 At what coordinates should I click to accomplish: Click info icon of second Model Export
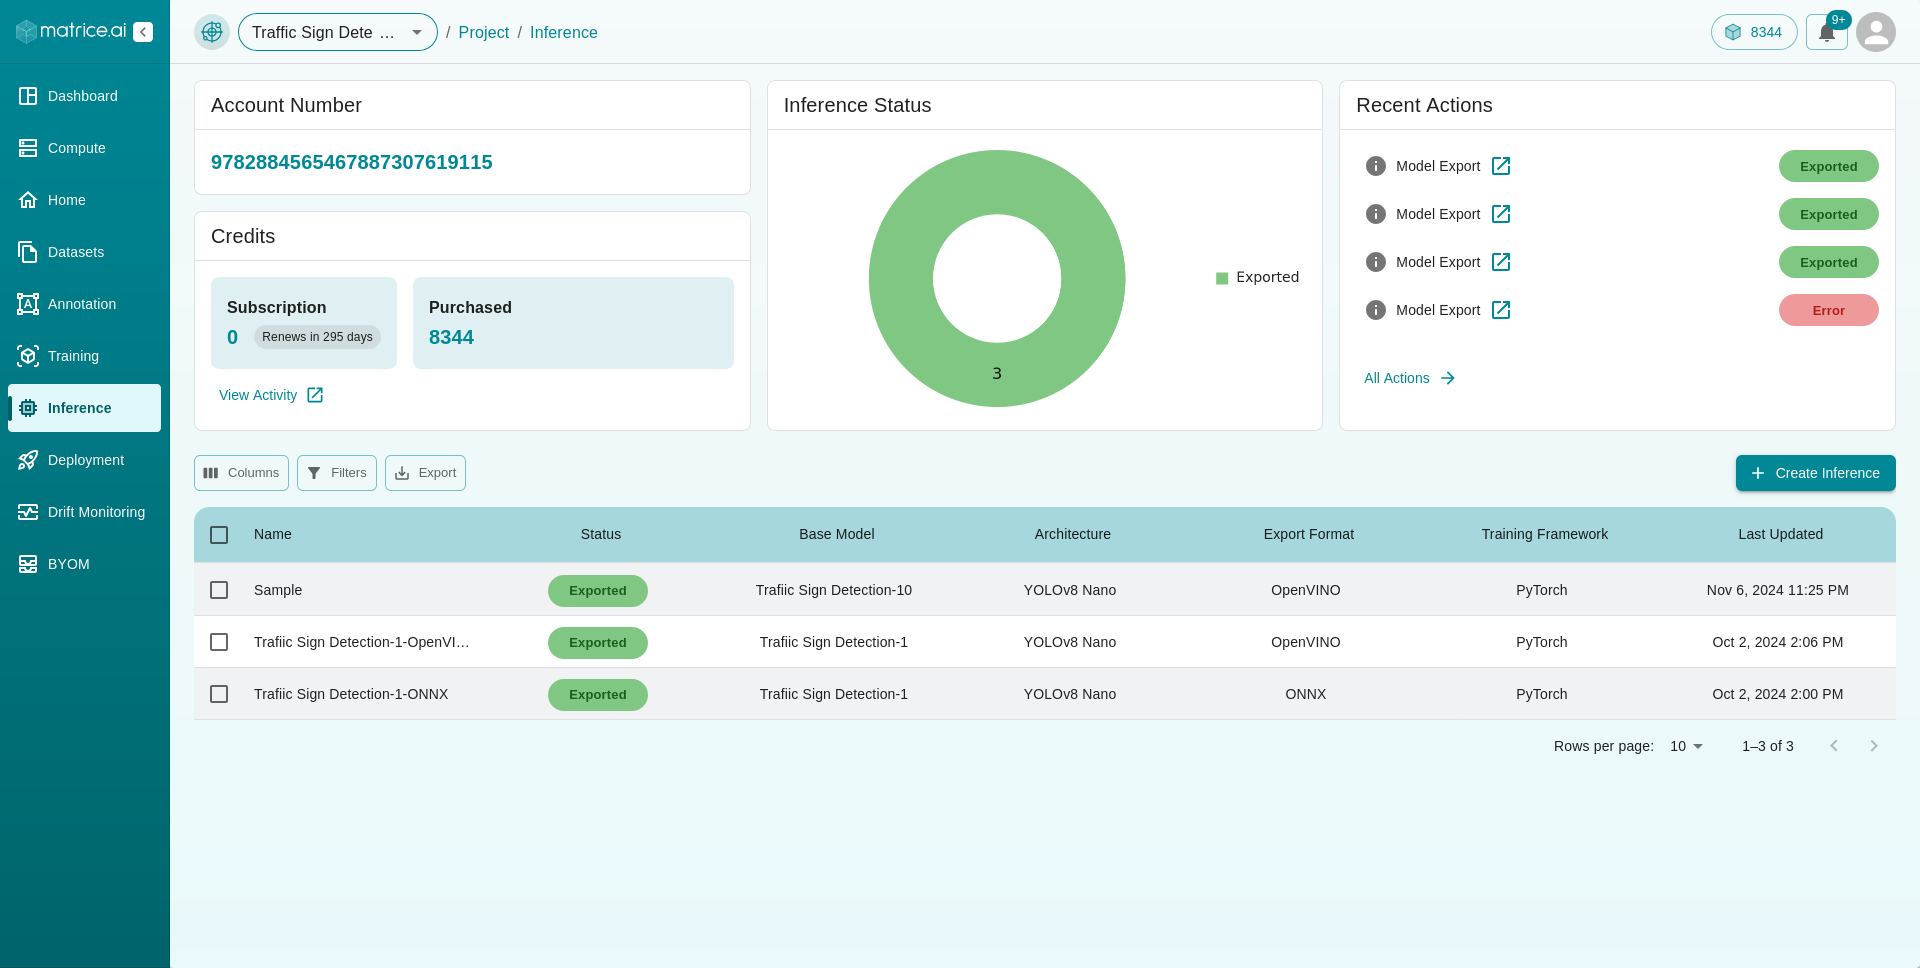[1376, 214]
